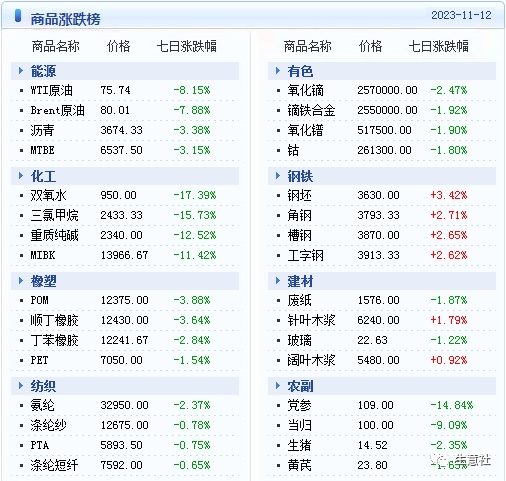Click the PTA commodity name
This screenshot has height=481, width=506.
pyautogui.click(x=40, y=445)
